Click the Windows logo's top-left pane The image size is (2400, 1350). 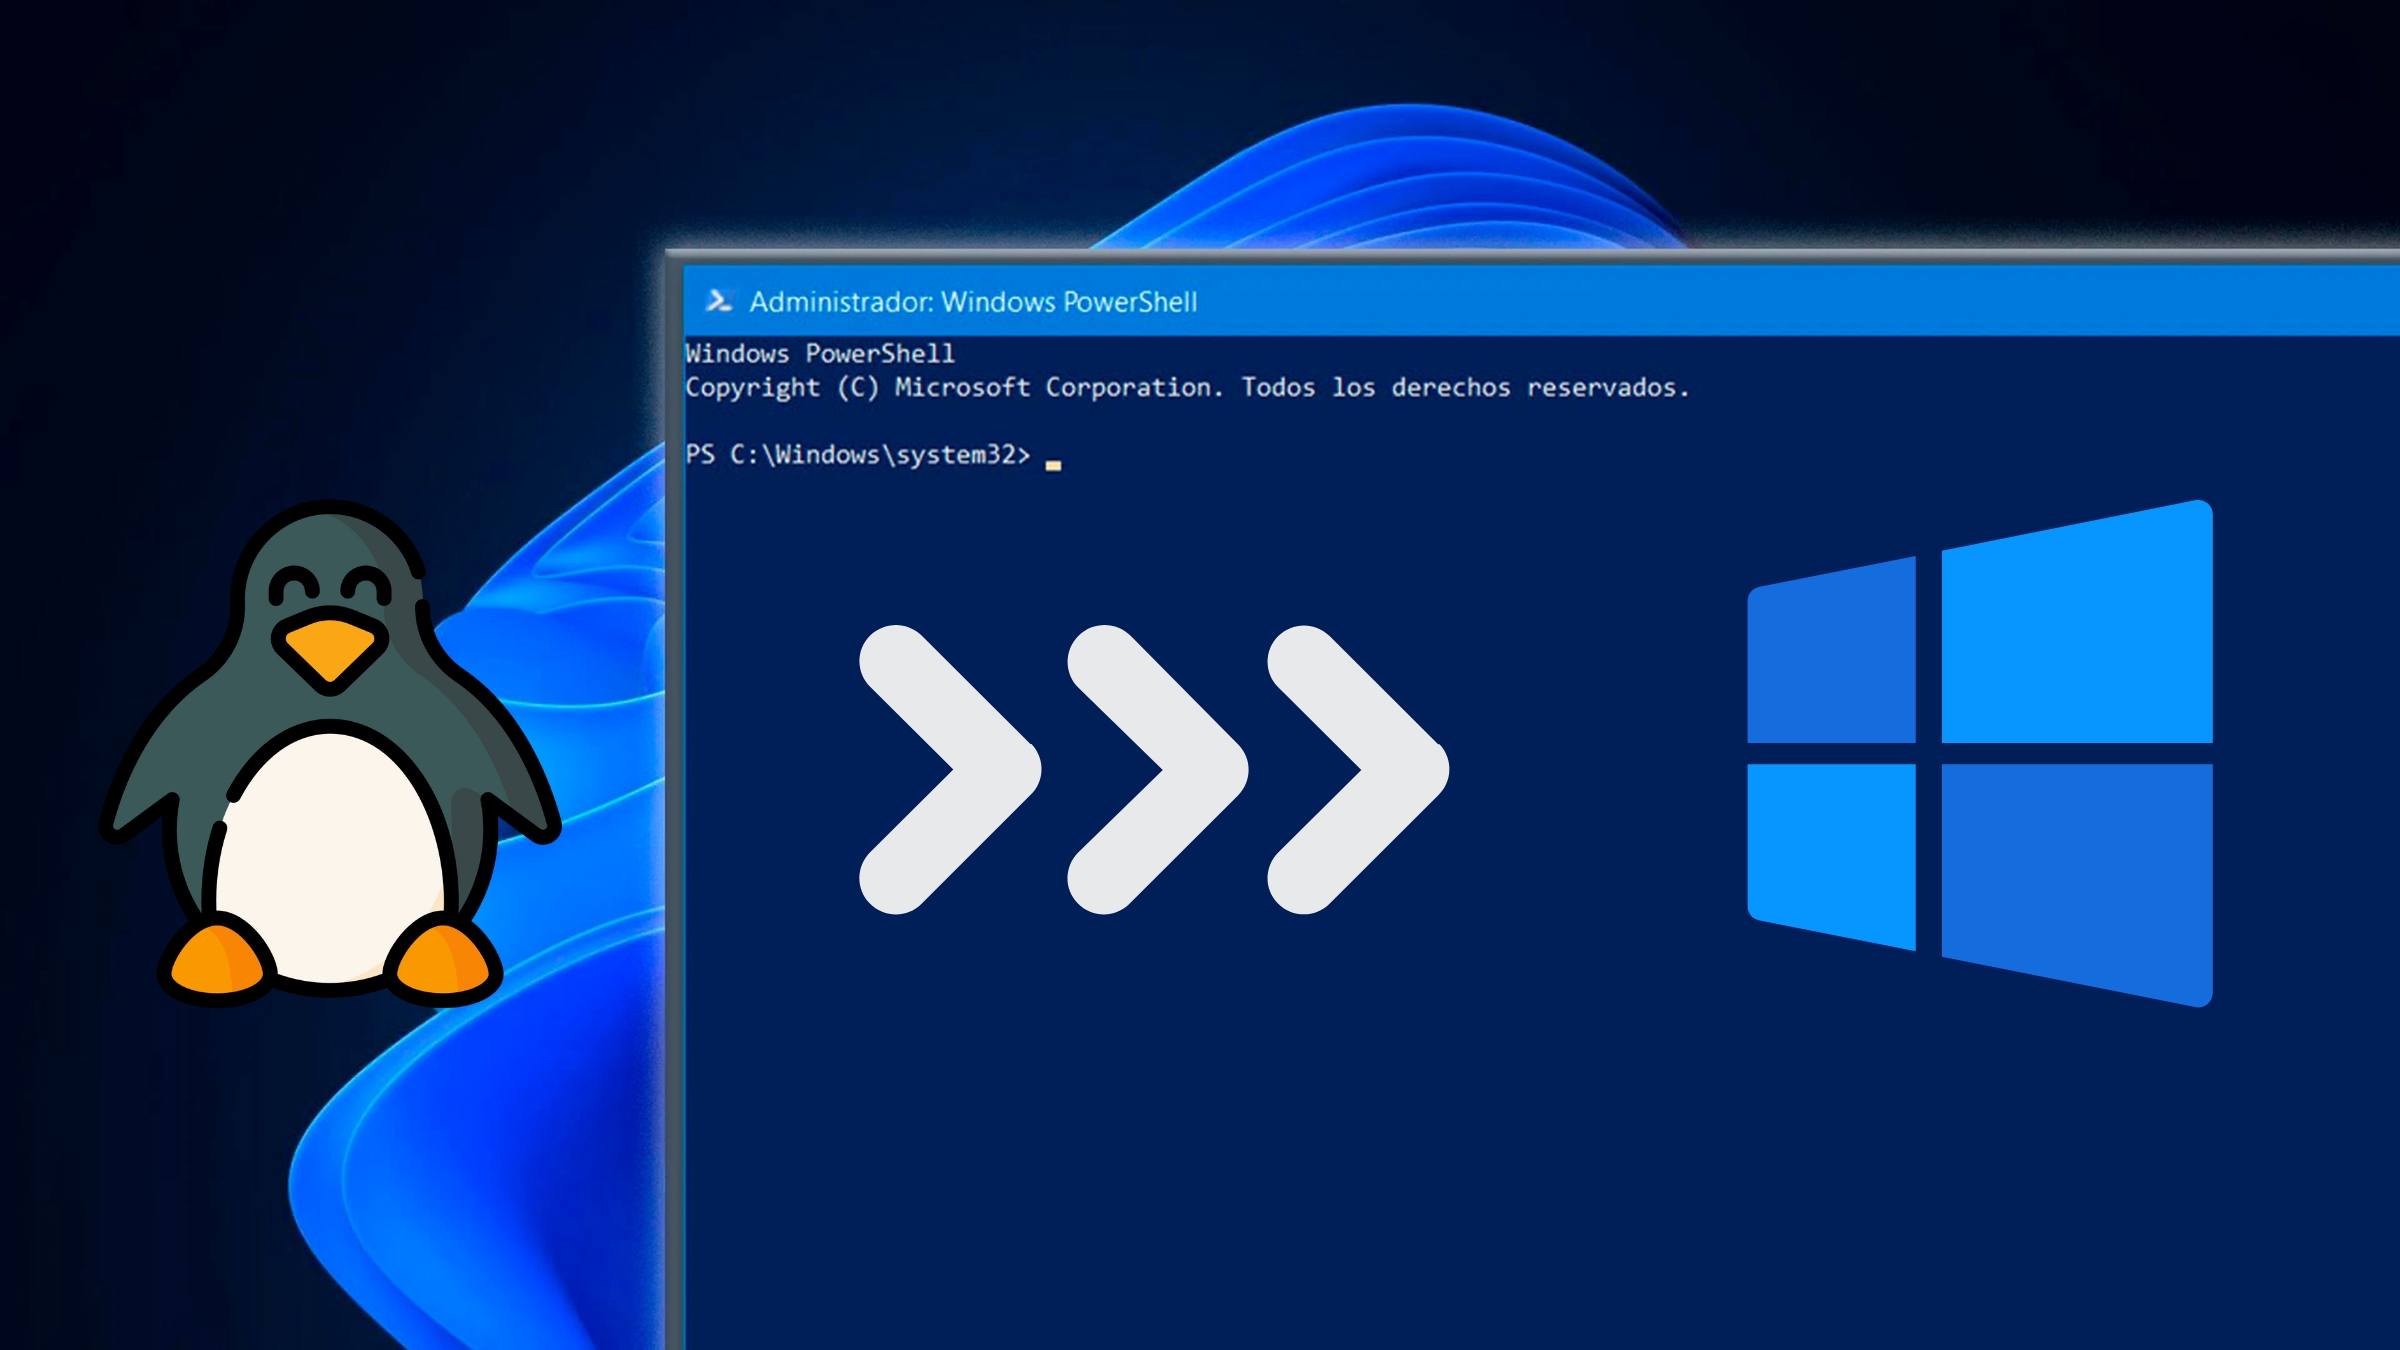click(1832, 660)
